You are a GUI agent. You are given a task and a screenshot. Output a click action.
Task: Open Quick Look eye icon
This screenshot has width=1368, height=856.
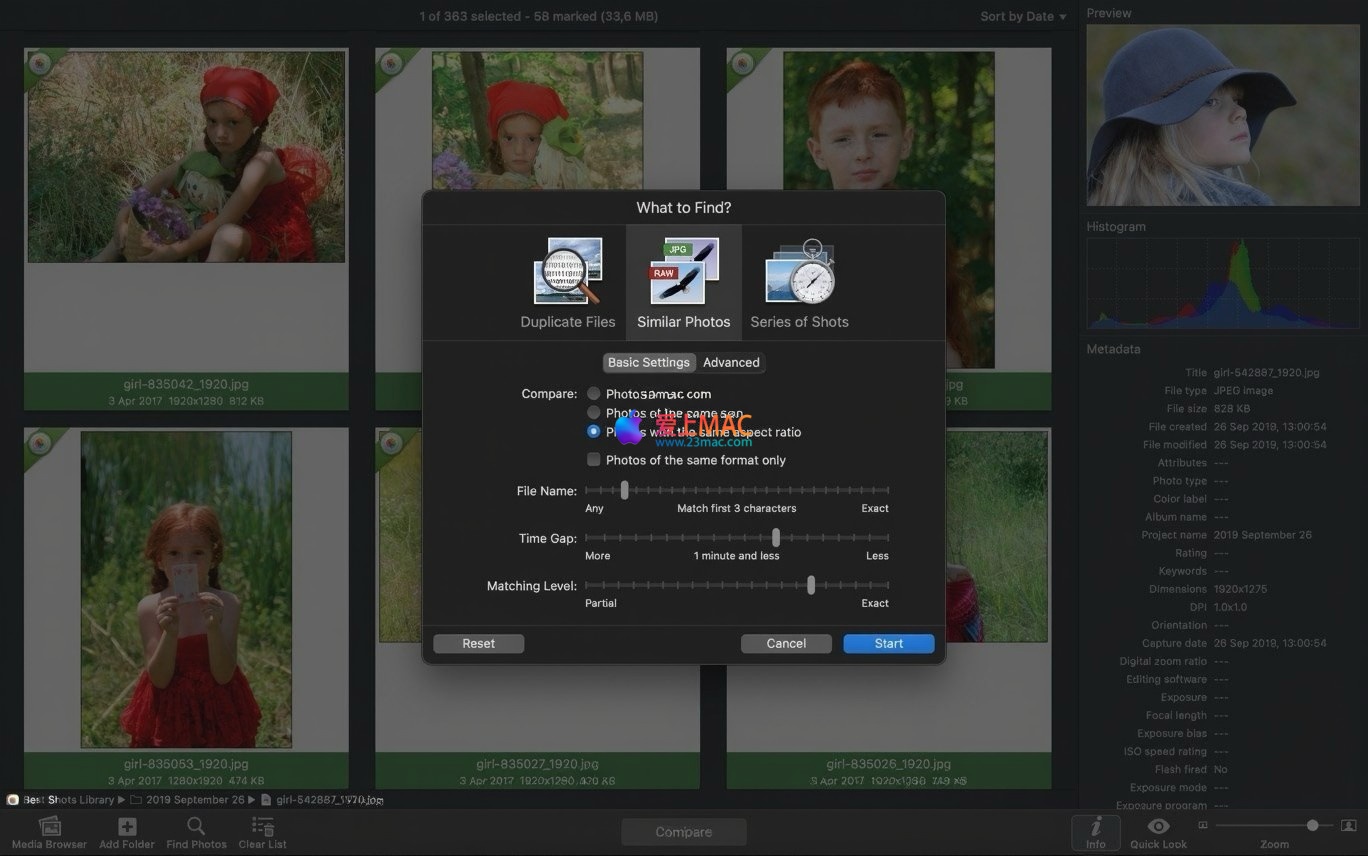[1158, 827]
